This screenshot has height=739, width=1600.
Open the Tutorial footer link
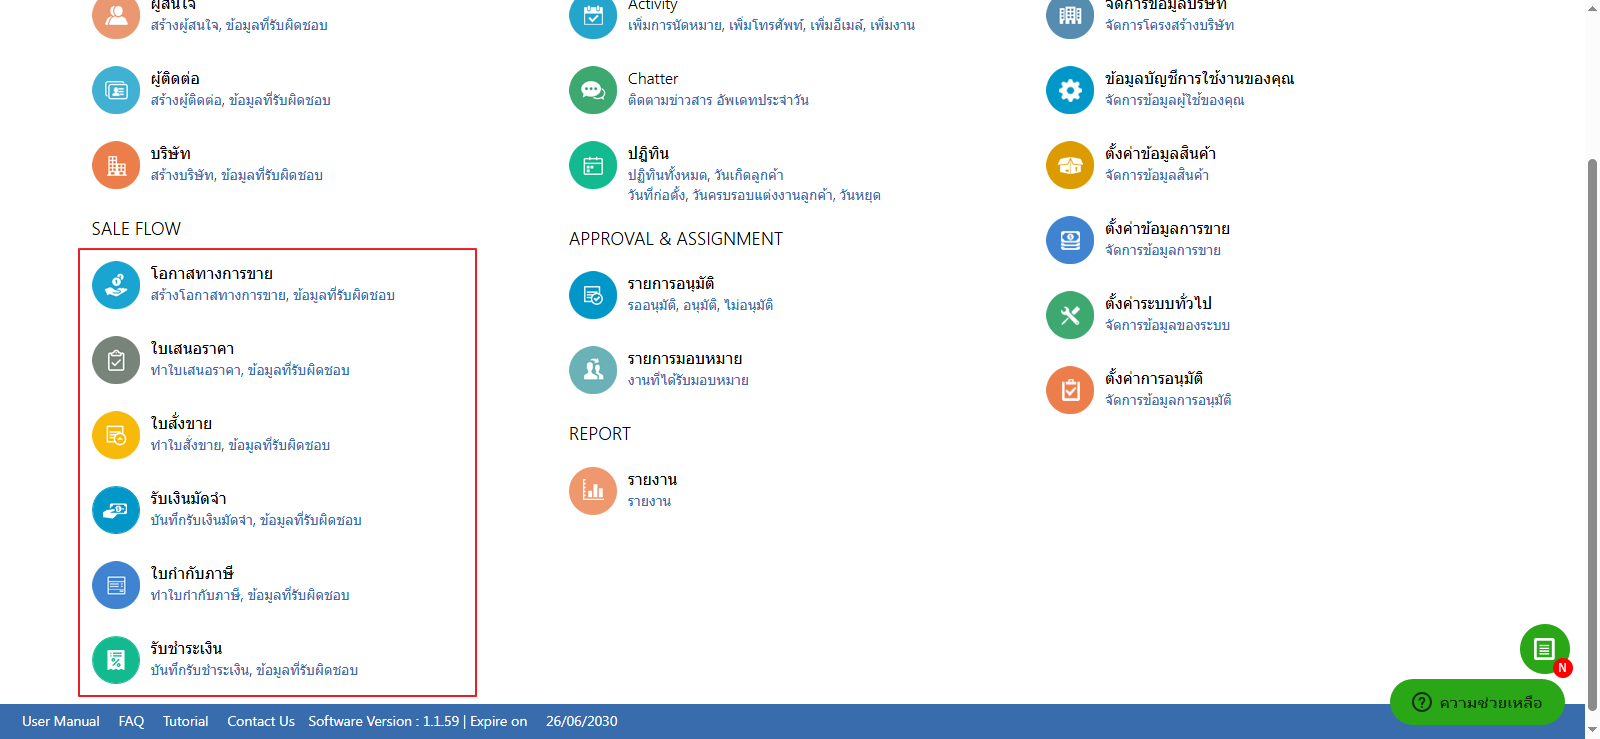pos(186,721)
